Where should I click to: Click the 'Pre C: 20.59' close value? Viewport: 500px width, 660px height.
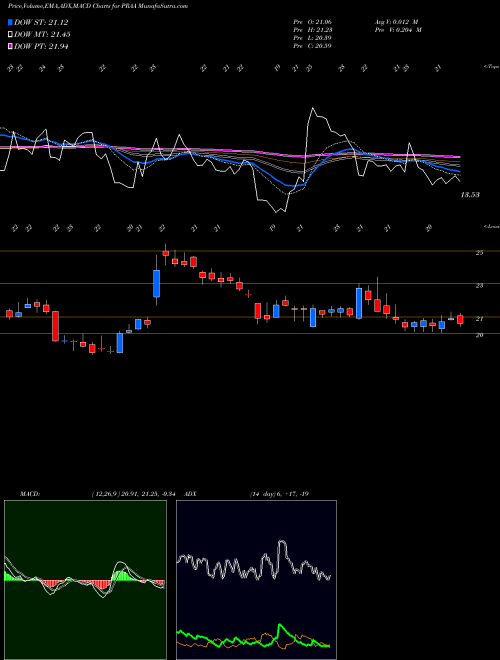(312, 46)
